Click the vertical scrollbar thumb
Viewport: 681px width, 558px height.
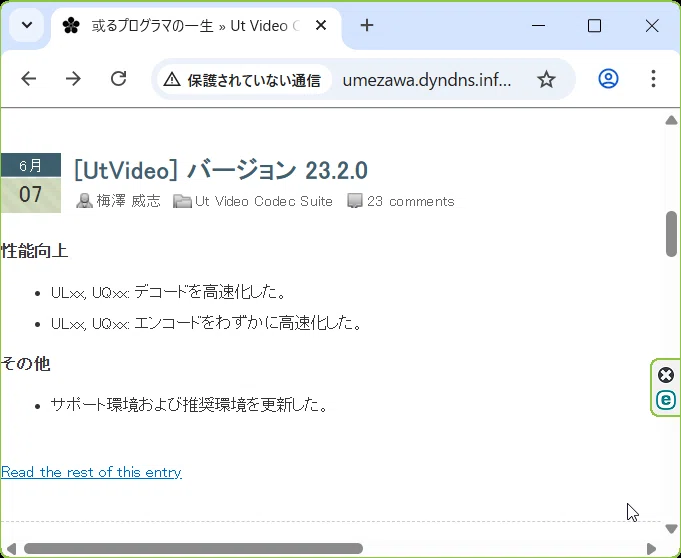[671, 234]
